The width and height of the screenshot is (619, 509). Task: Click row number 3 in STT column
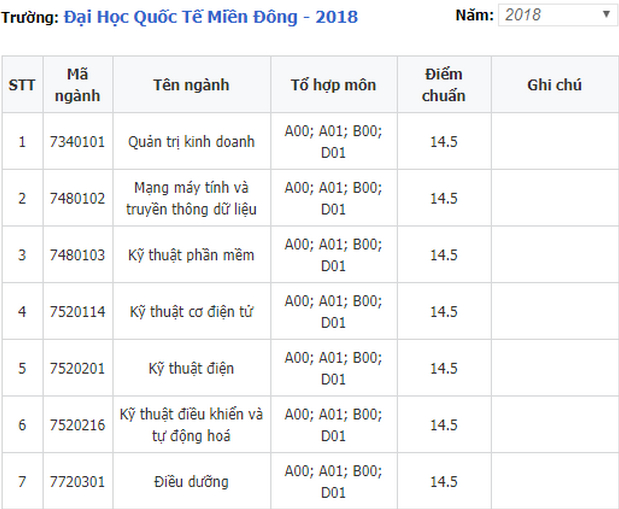pos(22,255)
